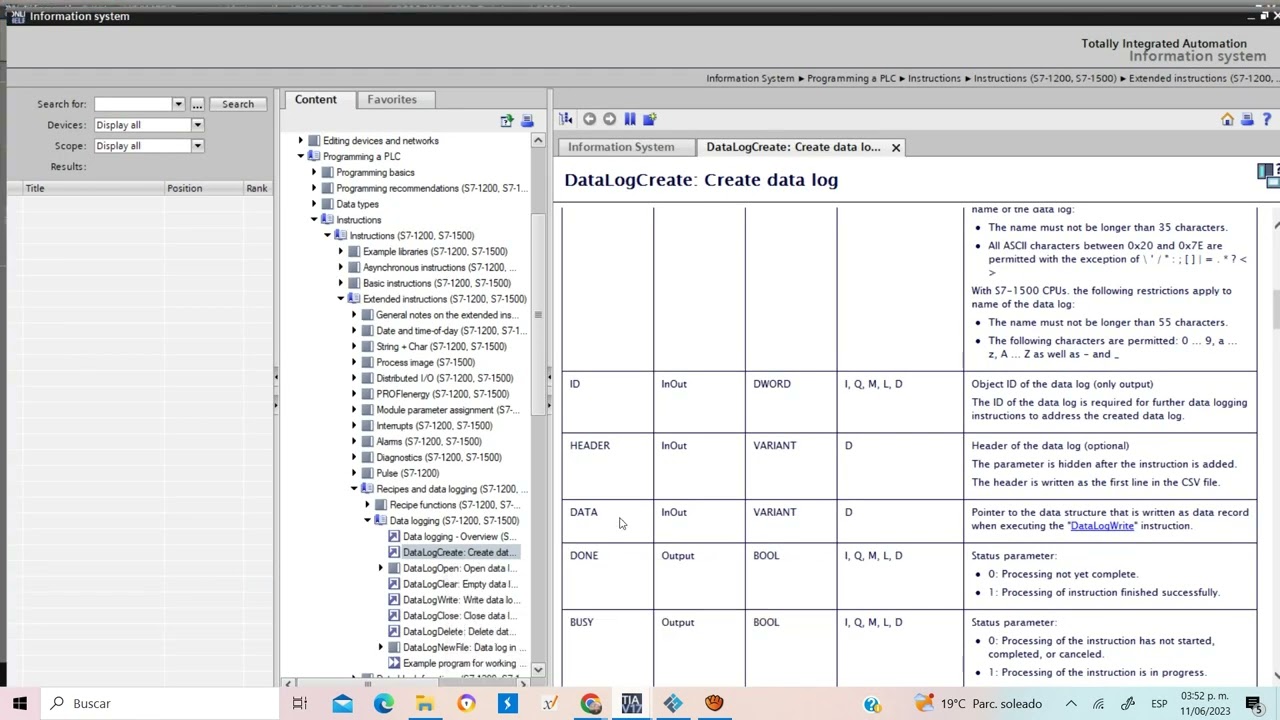Expand the DataLogOpen node
Screen dimensions: 1280x720
[x=381, y=568]
